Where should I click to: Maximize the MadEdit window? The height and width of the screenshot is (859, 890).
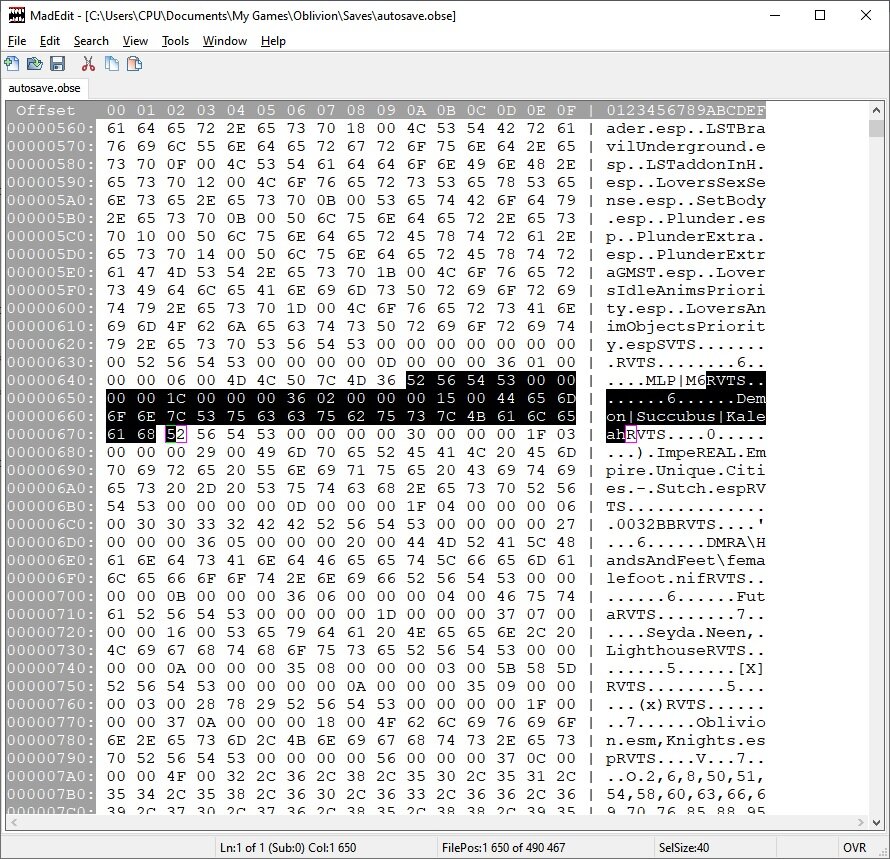click(x=820, y=15)
